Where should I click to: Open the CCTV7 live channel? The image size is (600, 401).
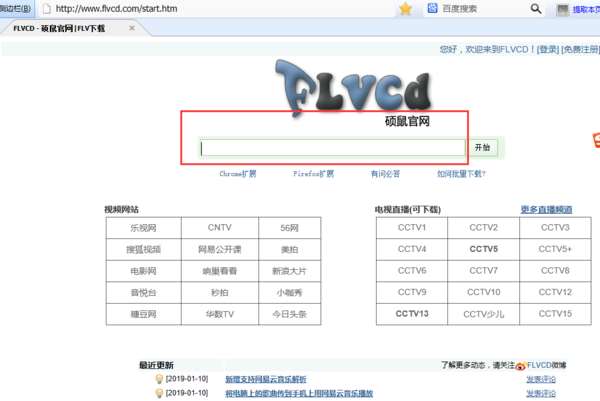click(484, 271)
